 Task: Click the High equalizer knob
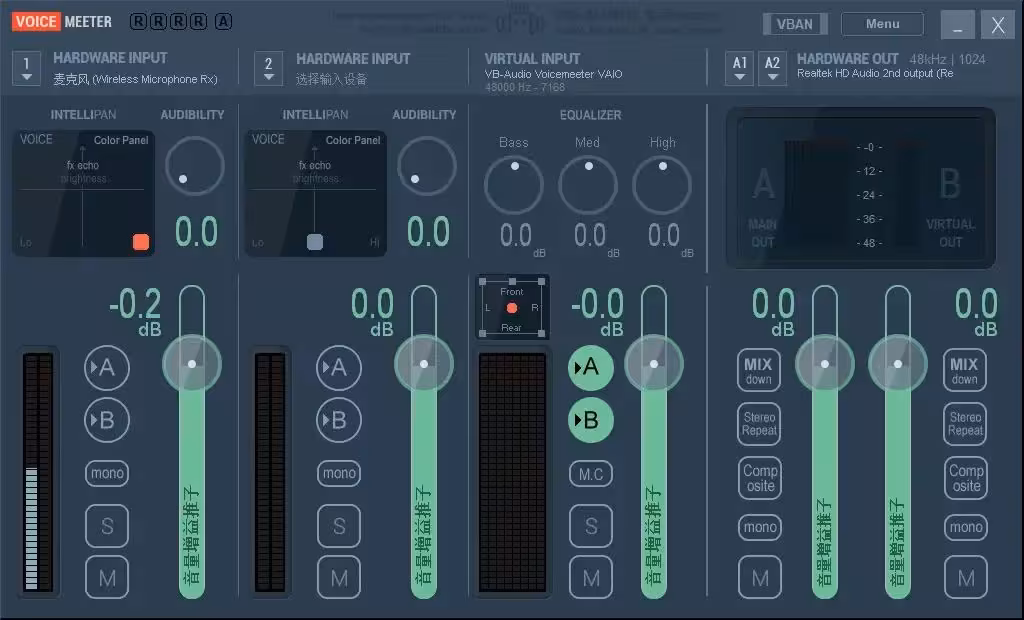pos(662,185)
